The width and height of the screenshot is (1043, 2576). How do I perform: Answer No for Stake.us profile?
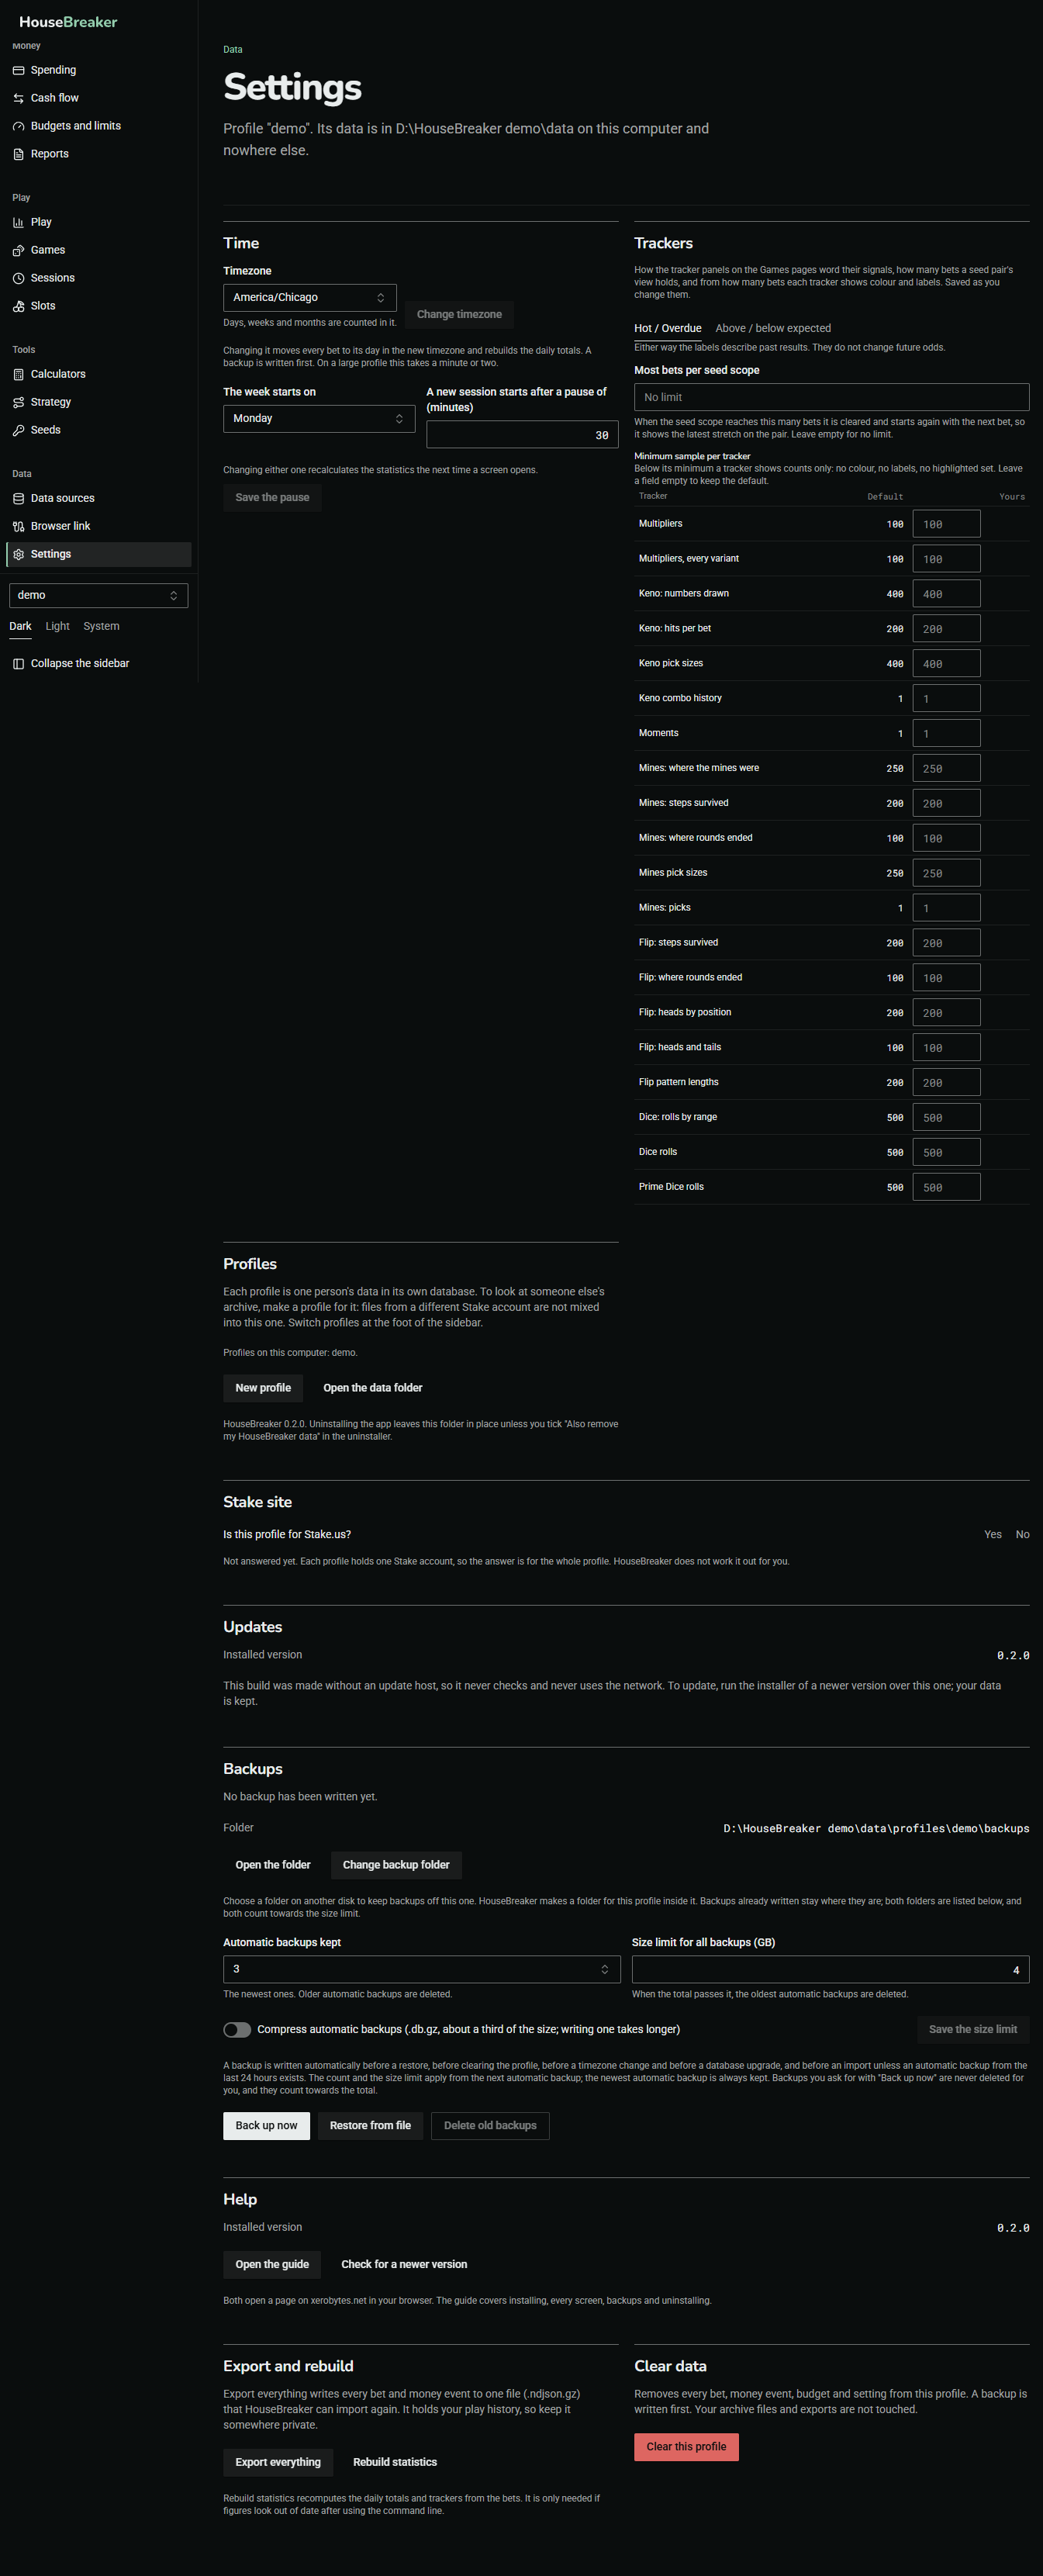[1022, 1534]
